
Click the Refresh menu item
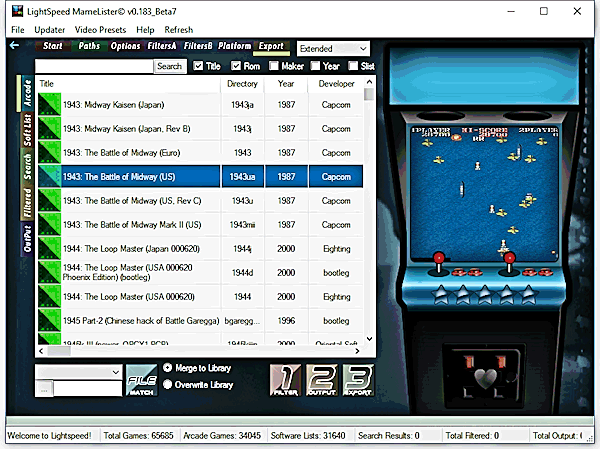coord(179,30)
